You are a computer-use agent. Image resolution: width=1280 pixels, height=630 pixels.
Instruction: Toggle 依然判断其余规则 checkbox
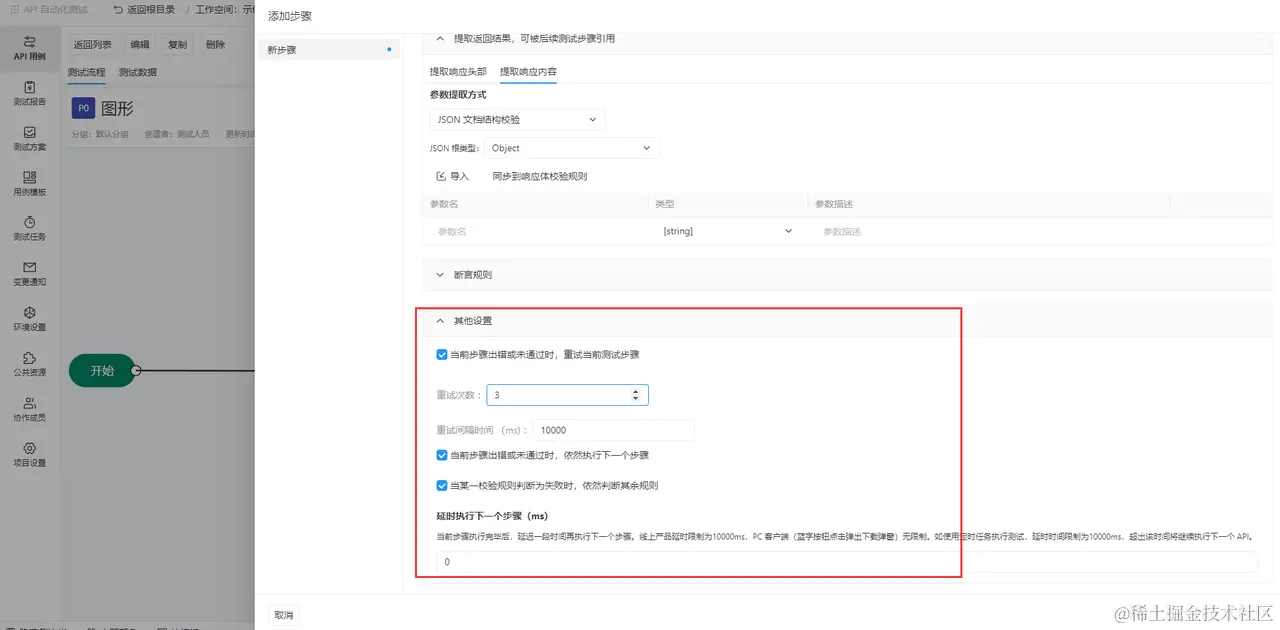coord(442,485)
